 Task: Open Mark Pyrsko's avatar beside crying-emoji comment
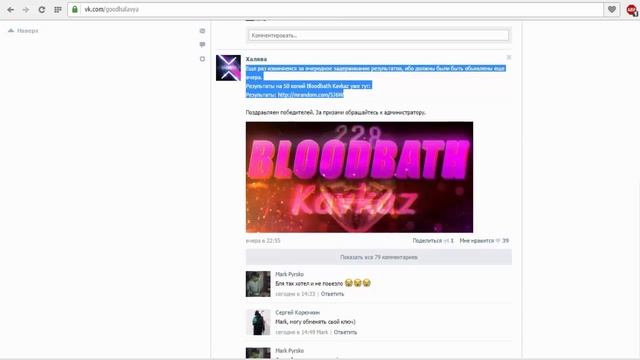tap(258, 284)
